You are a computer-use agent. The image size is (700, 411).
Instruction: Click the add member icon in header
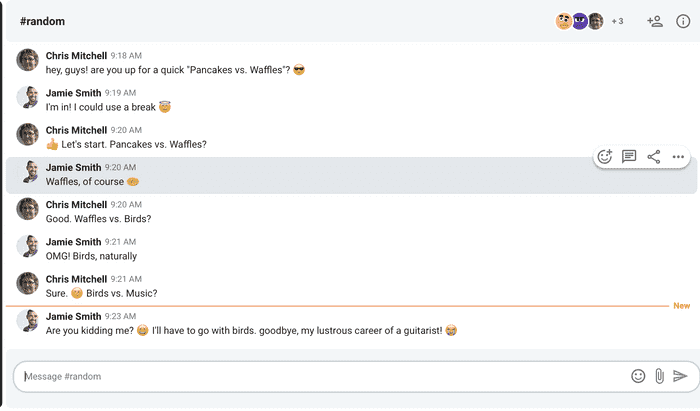coord(655,21)
